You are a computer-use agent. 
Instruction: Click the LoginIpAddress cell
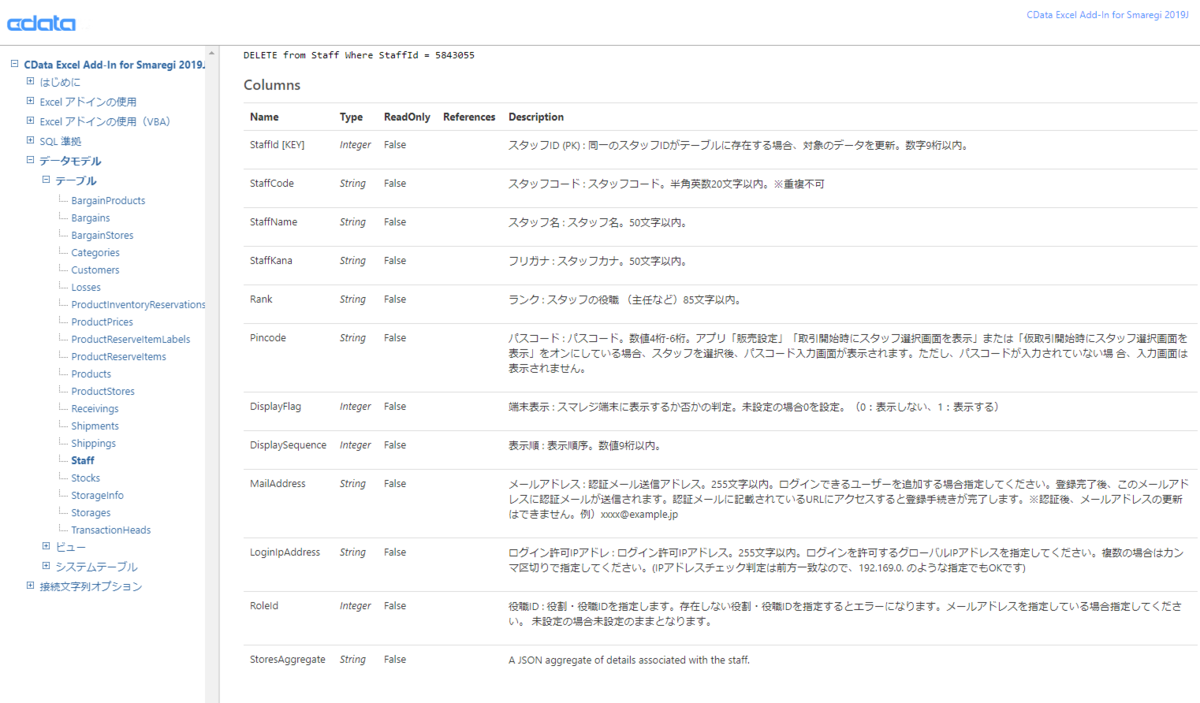pyautogui.click(x=285, y=552)
